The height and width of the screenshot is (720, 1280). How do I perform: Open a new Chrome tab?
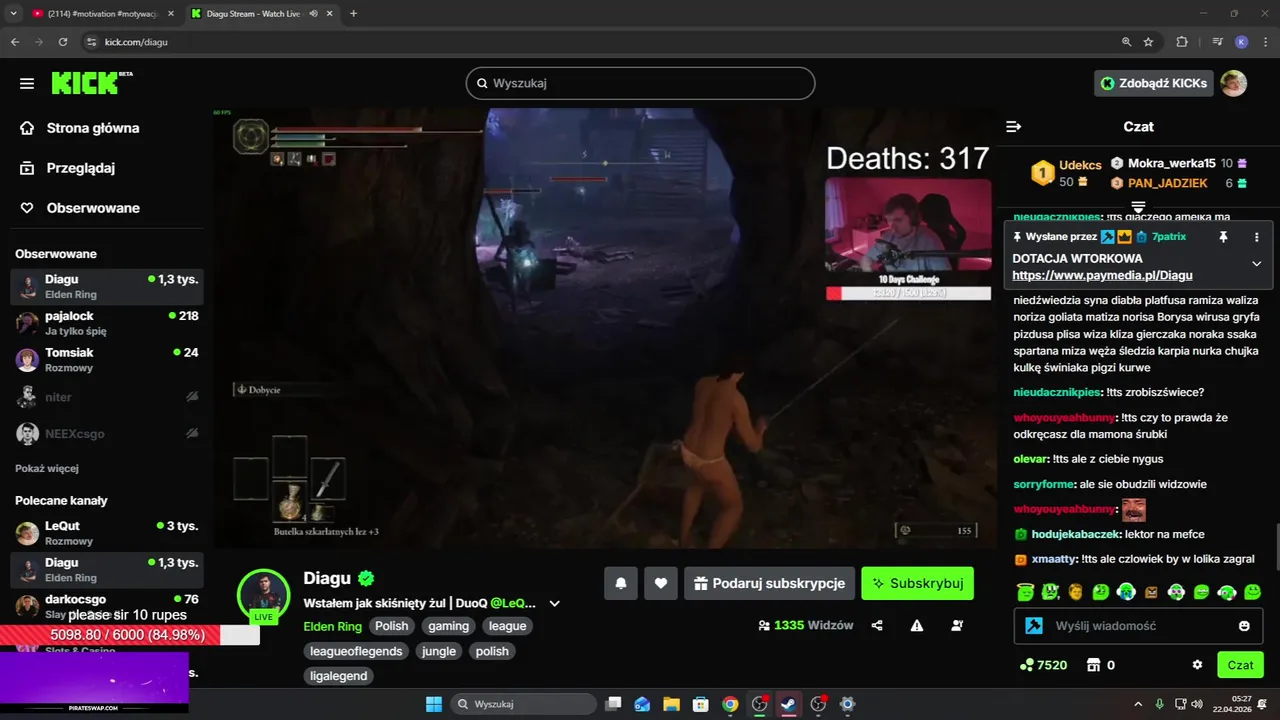click(x=353, y=14)
